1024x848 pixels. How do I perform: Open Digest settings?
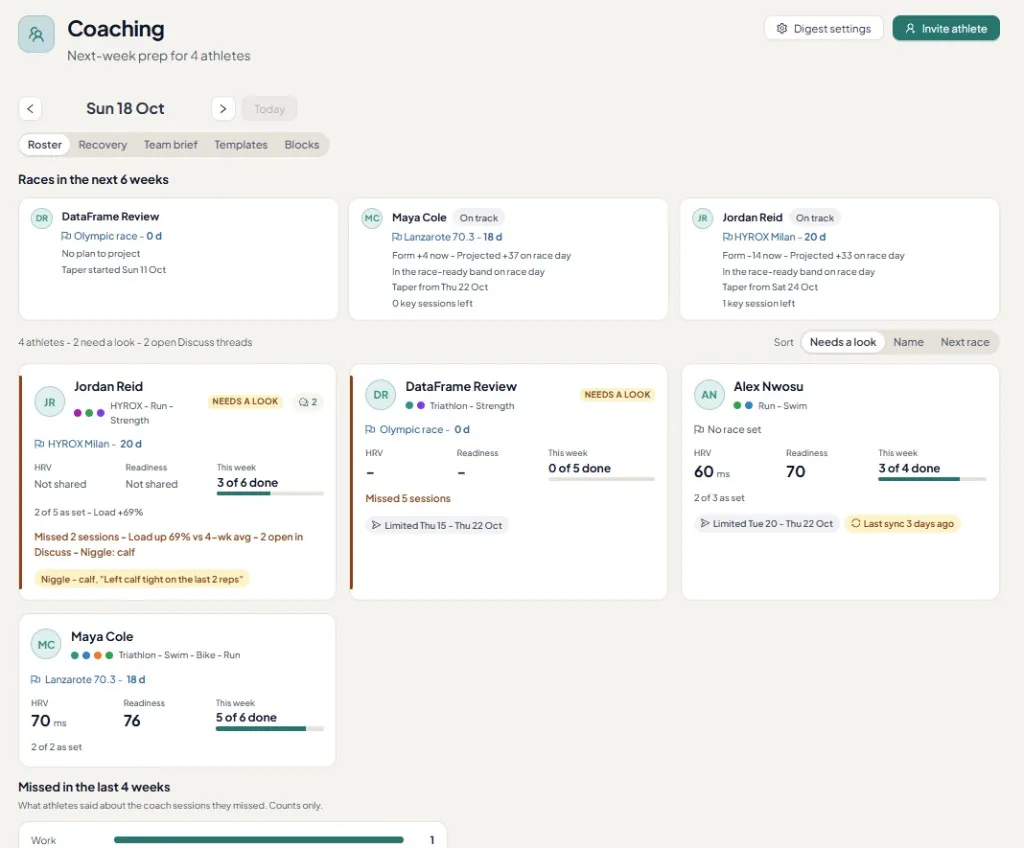coord(824,28)
